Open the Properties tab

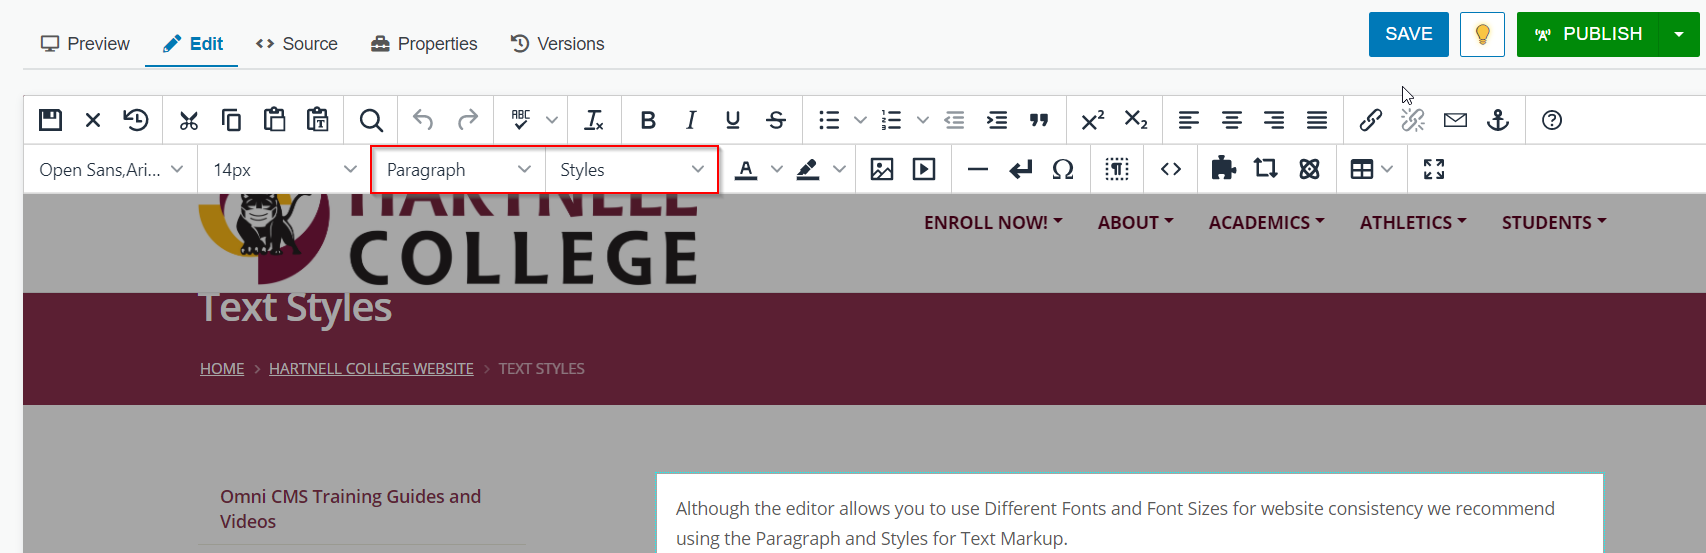(424, 44)
